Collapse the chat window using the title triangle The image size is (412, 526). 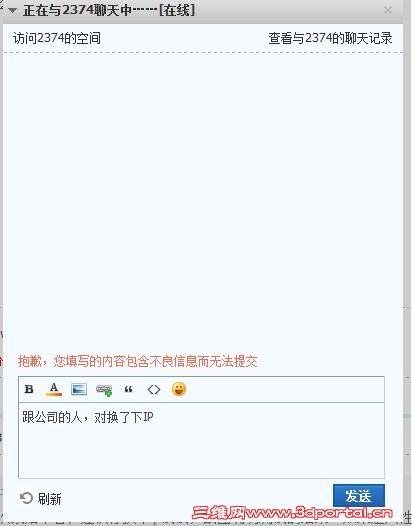click(x=13, y=10)
